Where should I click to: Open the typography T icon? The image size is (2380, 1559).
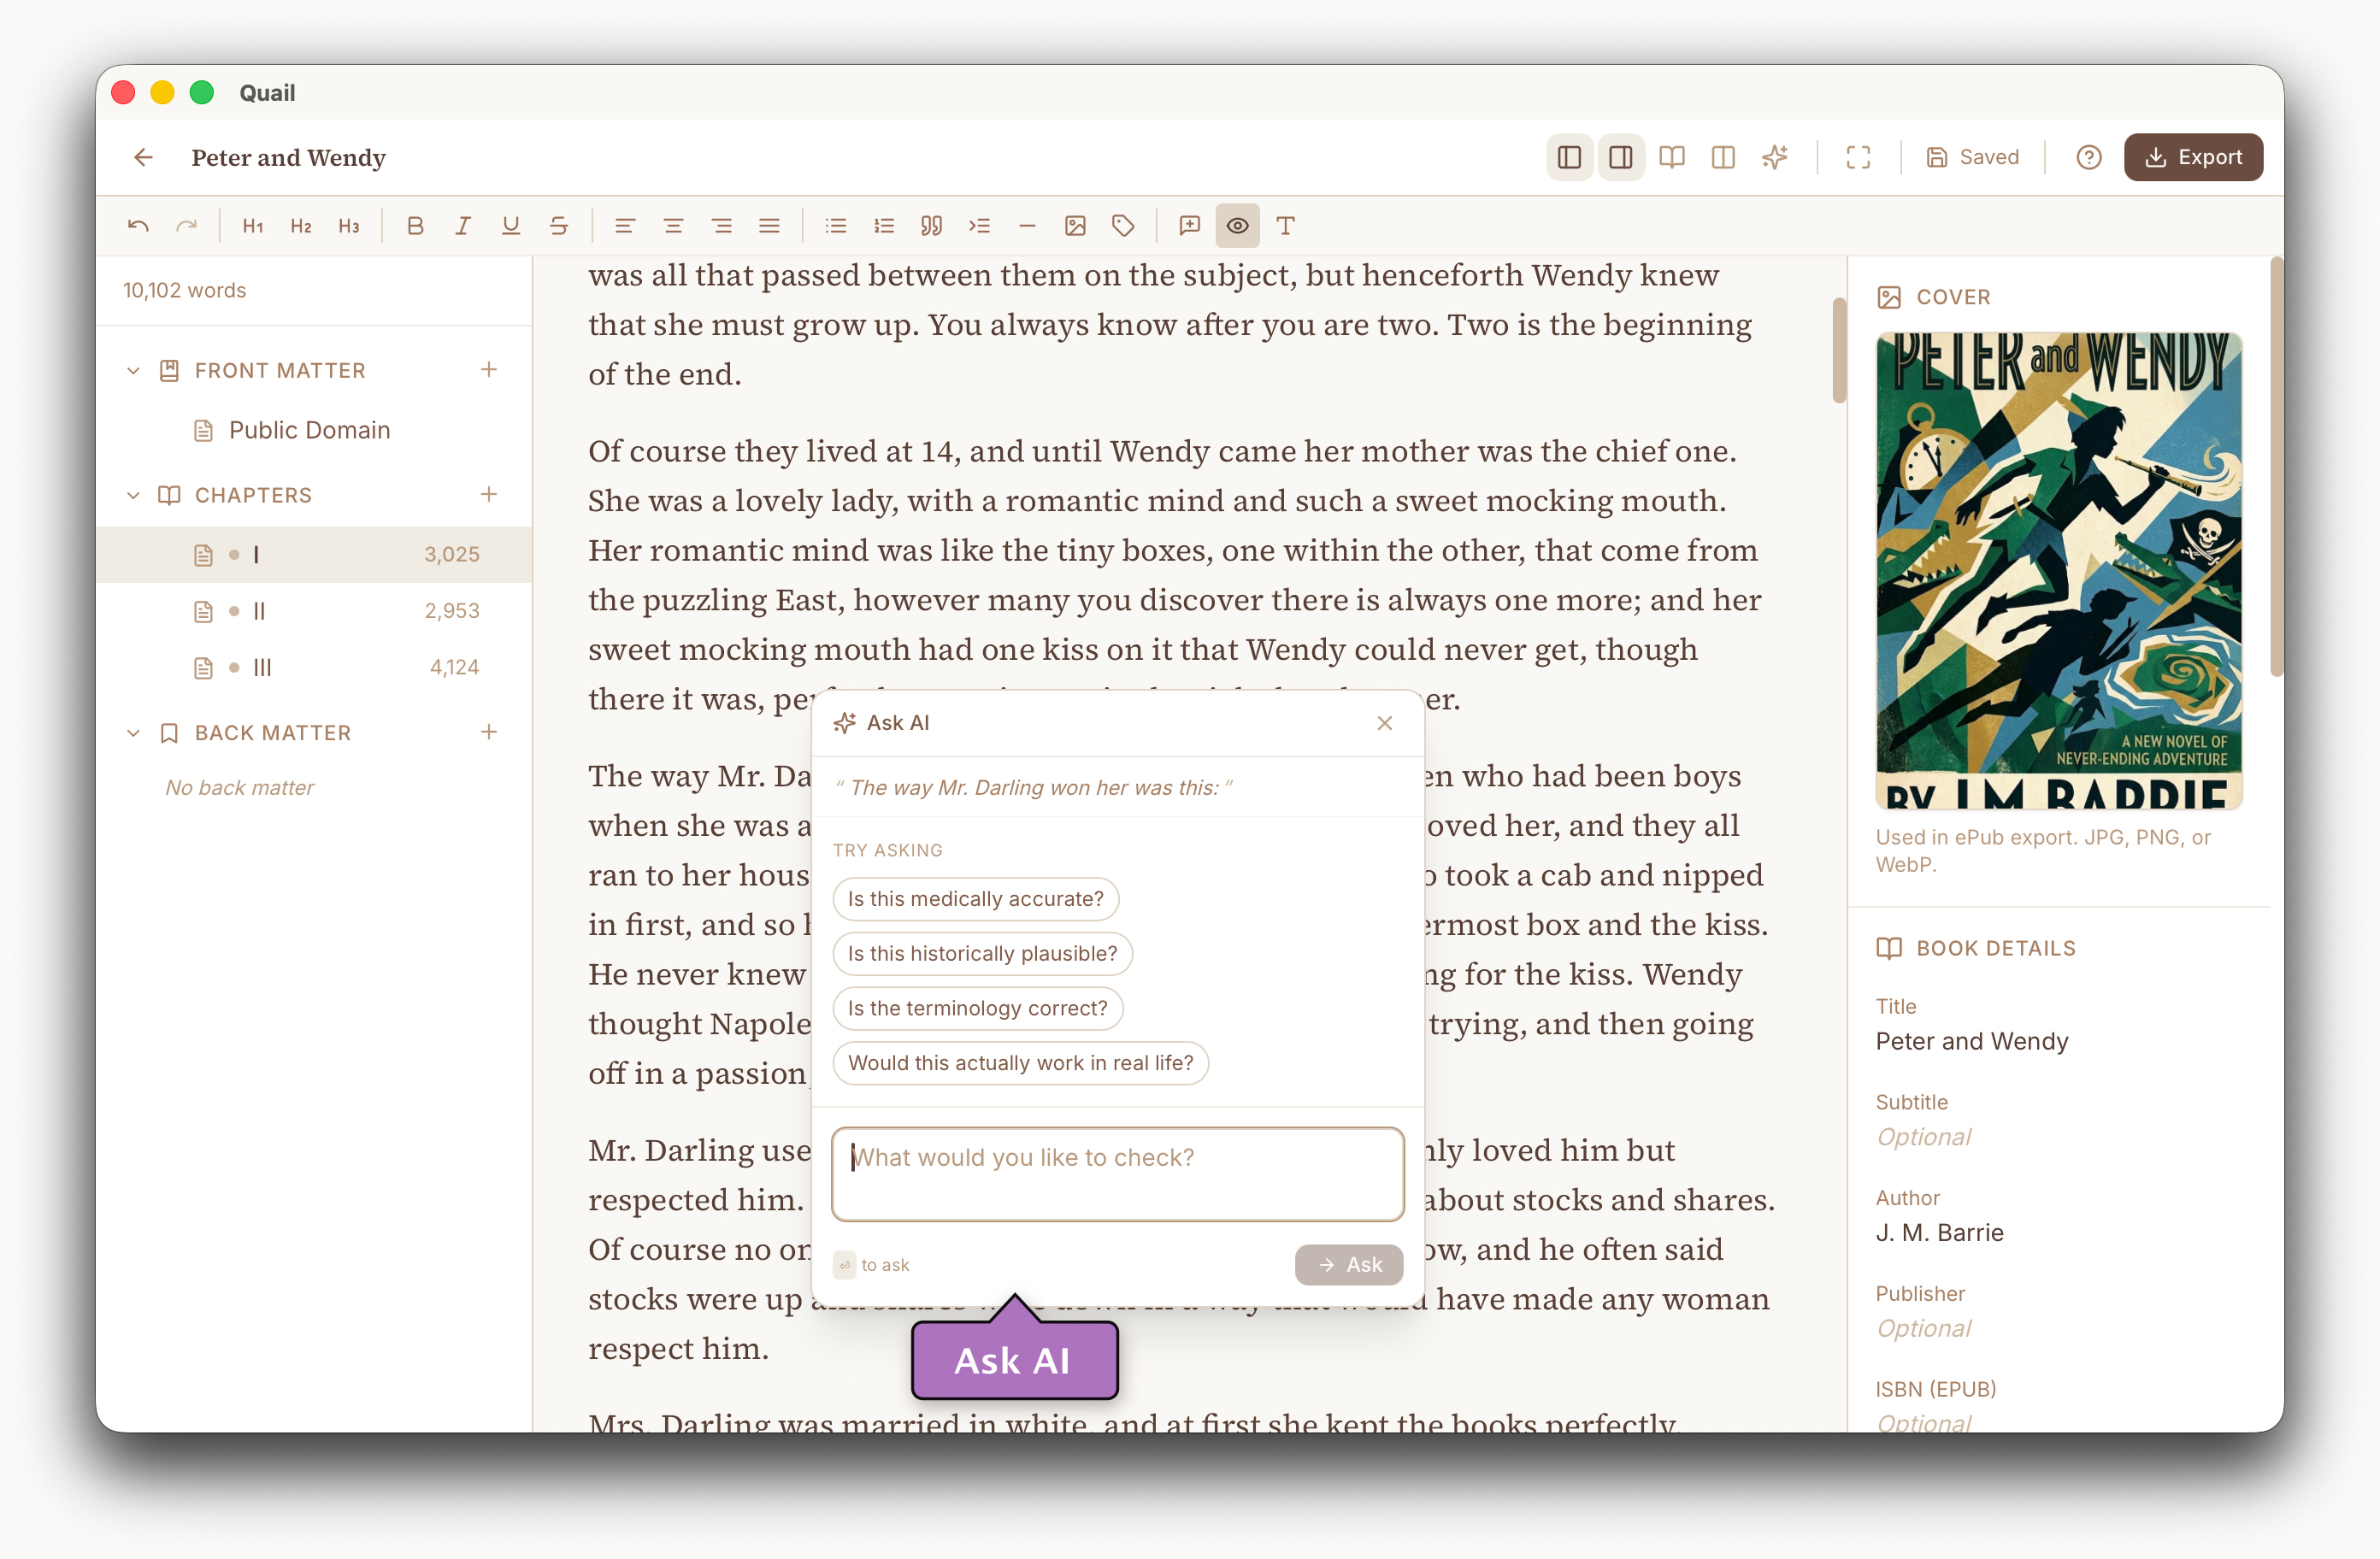click(x=1286, y=226)
